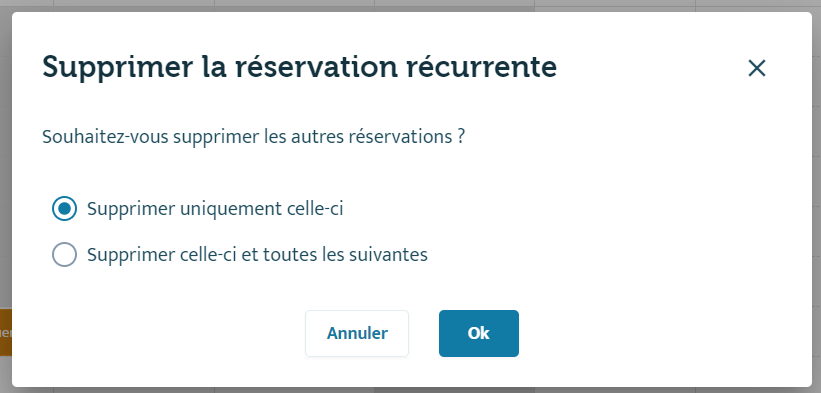
Task: Click the dimmed calendar backdrop above the dialog
Action: click(410, 6)
